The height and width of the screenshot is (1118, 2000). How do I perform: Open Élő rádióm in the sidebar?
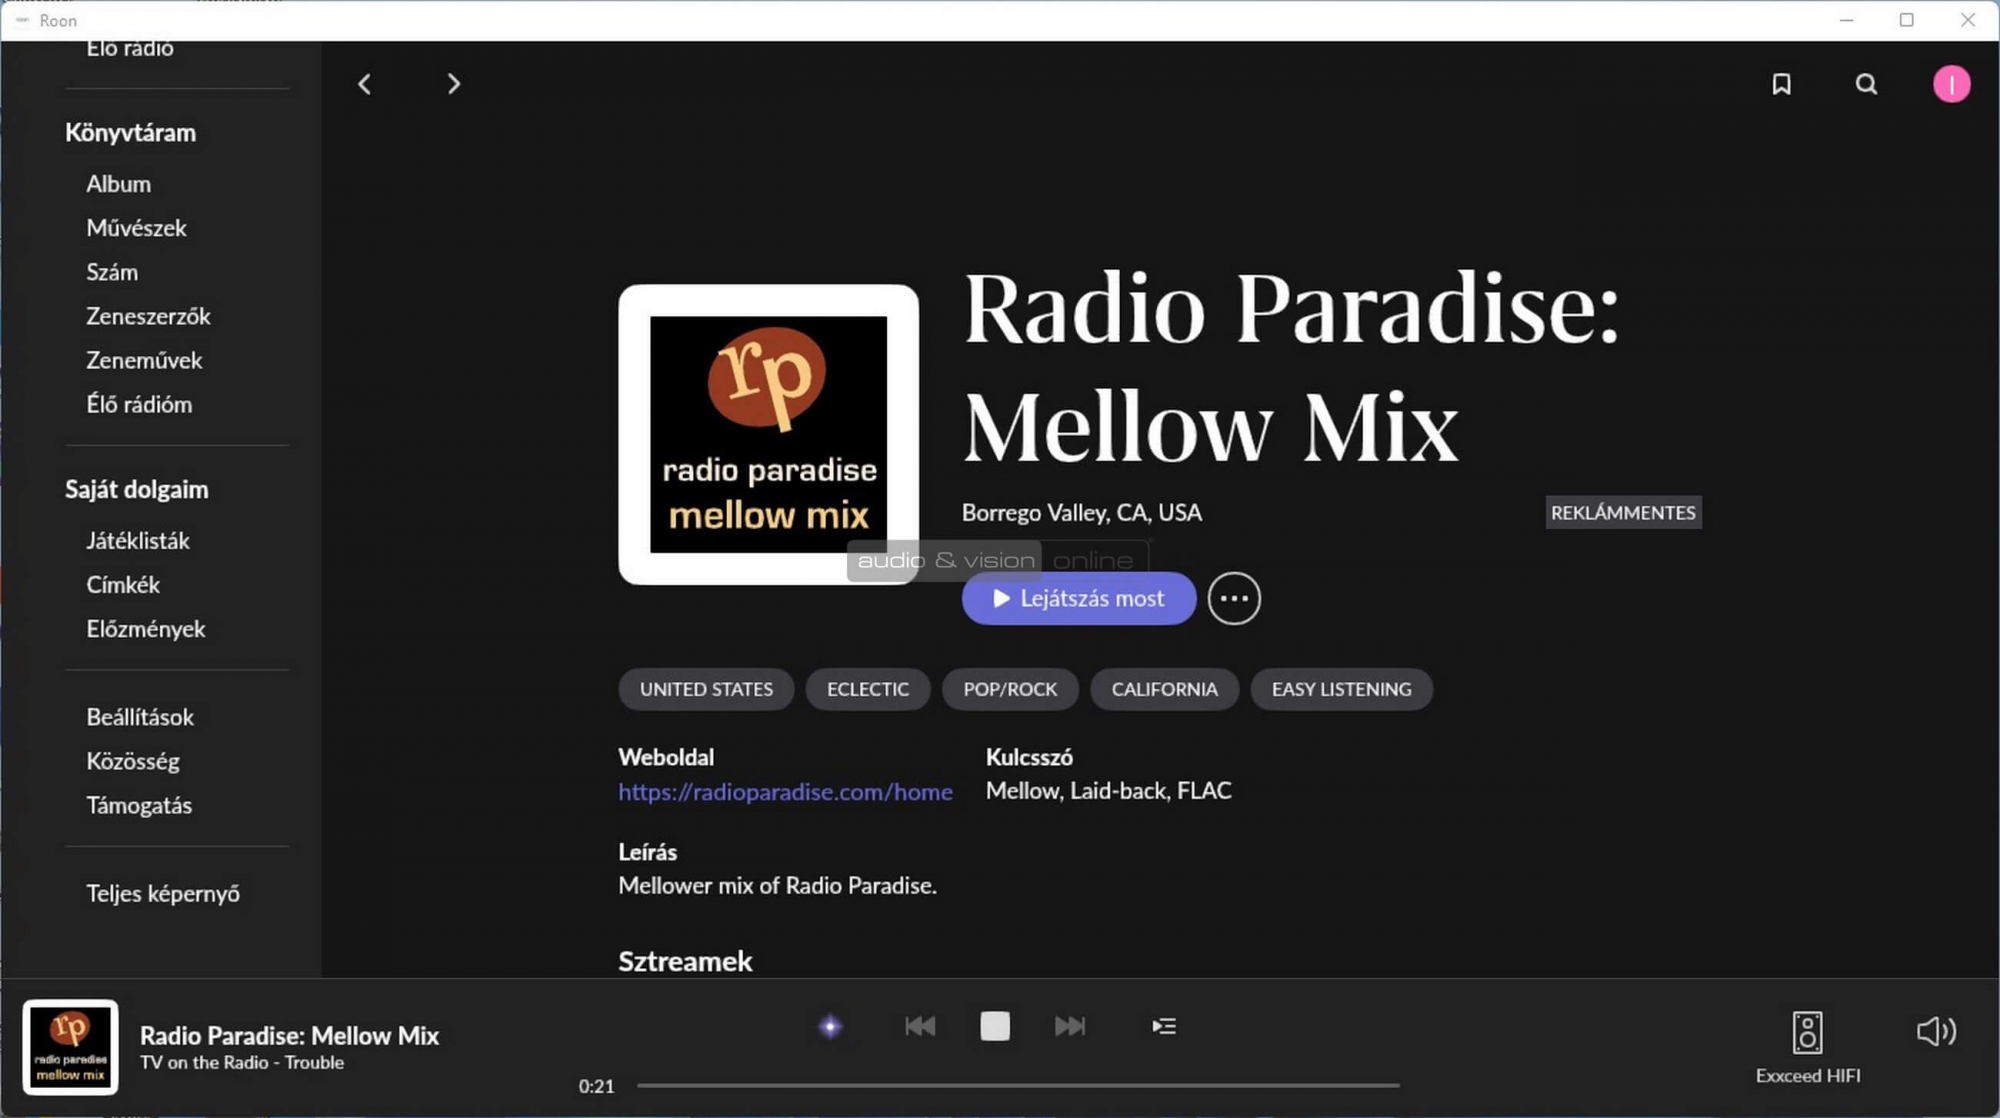pos(139,404)
